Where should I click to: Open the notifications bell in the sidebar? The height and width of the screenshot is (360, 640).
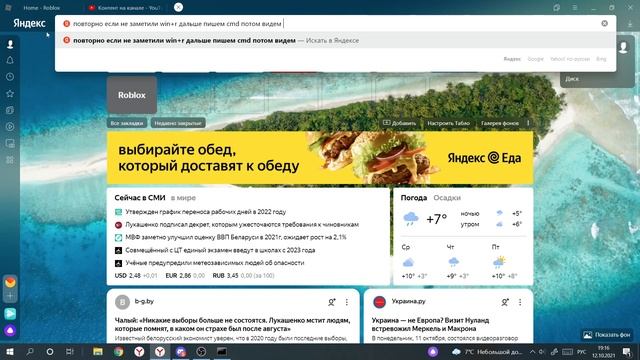[x=10, y=60]
